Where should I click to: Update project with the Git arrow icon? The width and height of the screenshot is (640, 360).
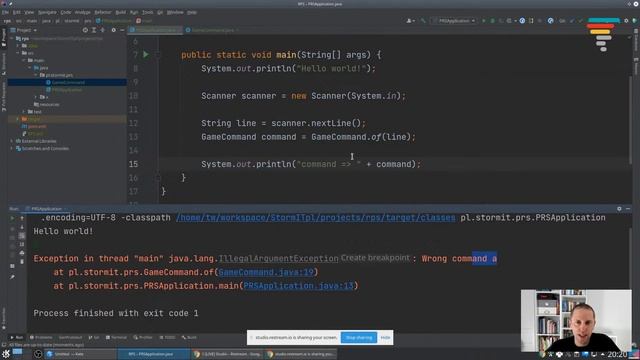(x=572, y=20)
